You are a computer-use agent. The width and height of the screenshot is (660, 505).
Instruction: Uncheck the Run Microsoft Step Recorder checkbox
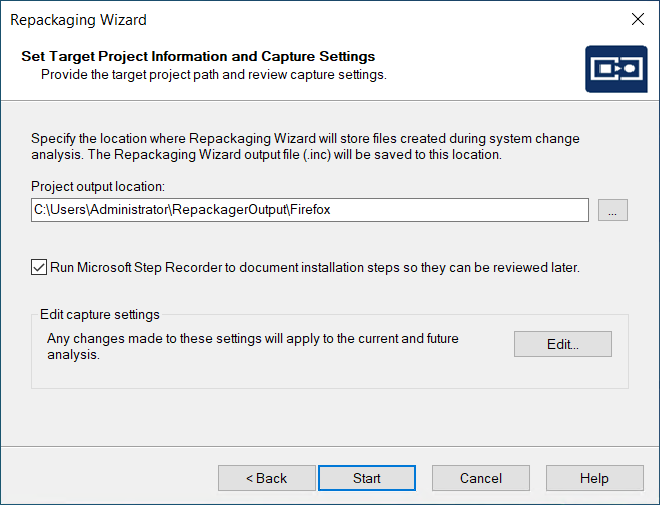tap(39, 267)
